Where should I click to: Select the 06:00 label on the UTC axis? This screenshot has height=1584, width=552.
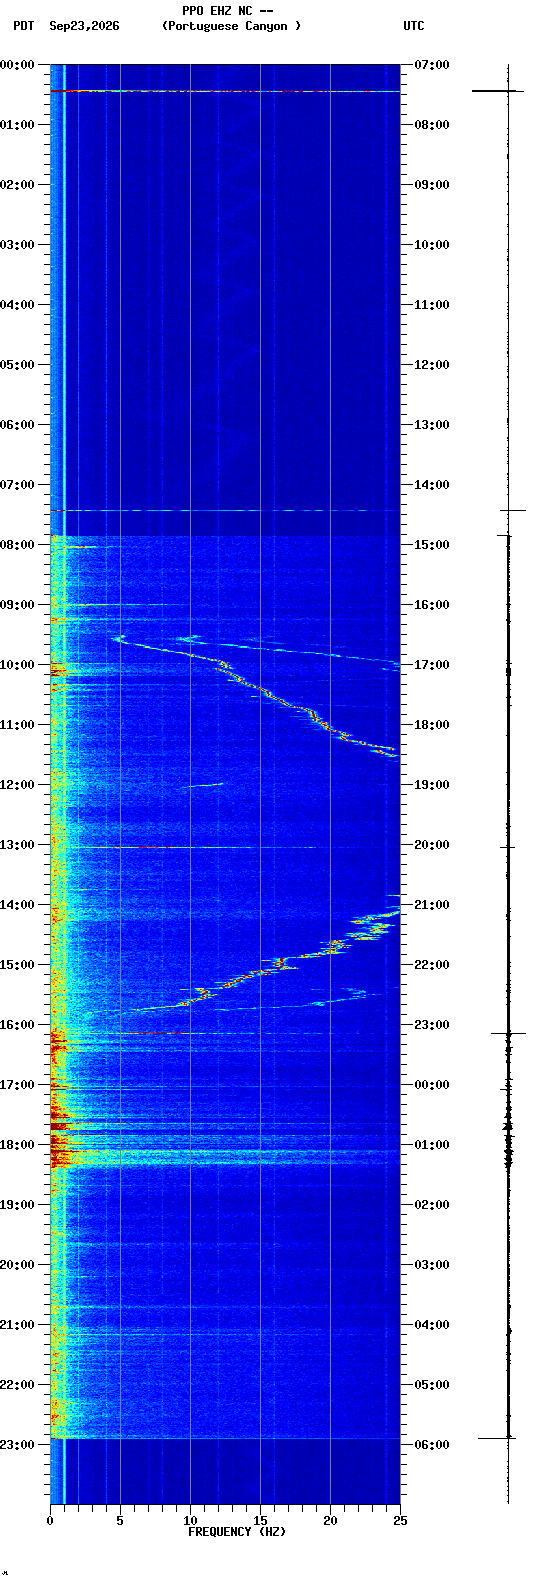point(431,1445)
